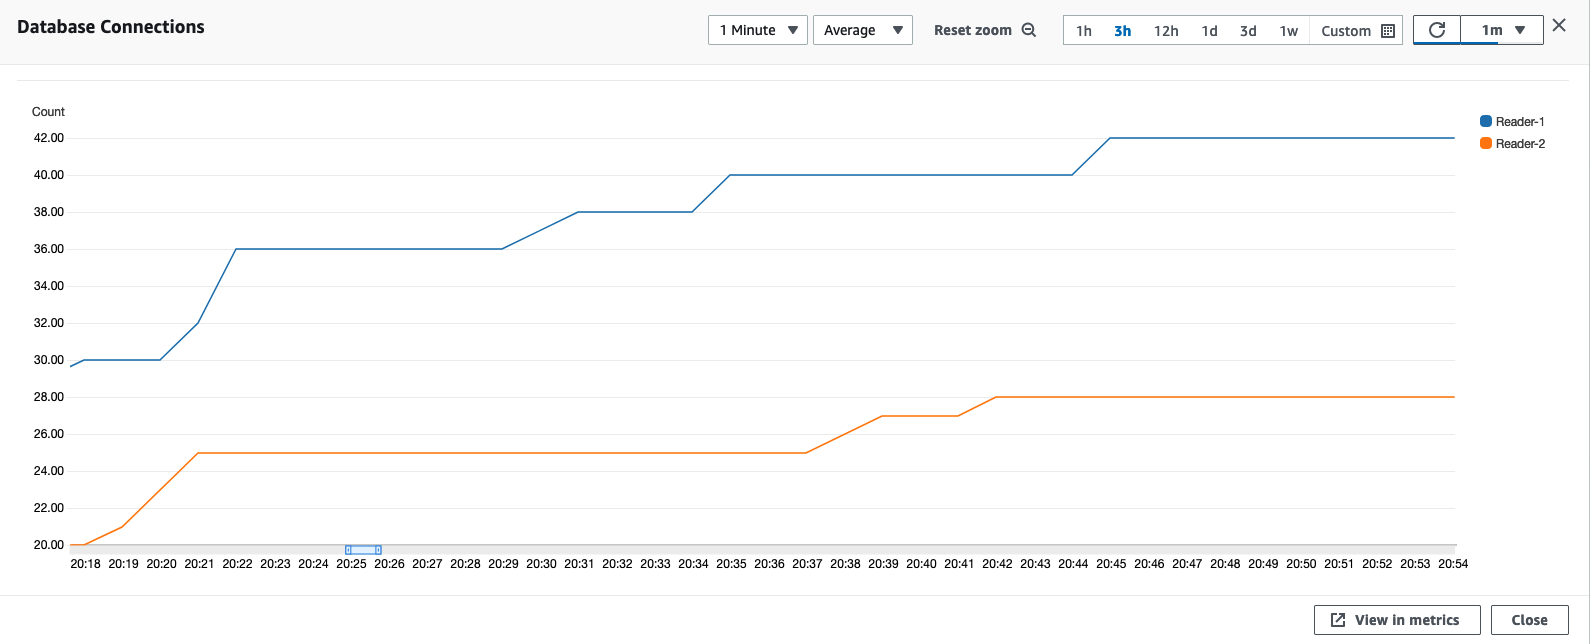The height and width of the screenshot is (644, 1590).
Task: Open the 1 Minute period dropdown
Action: pyautogui.click(x=758, y=30)
